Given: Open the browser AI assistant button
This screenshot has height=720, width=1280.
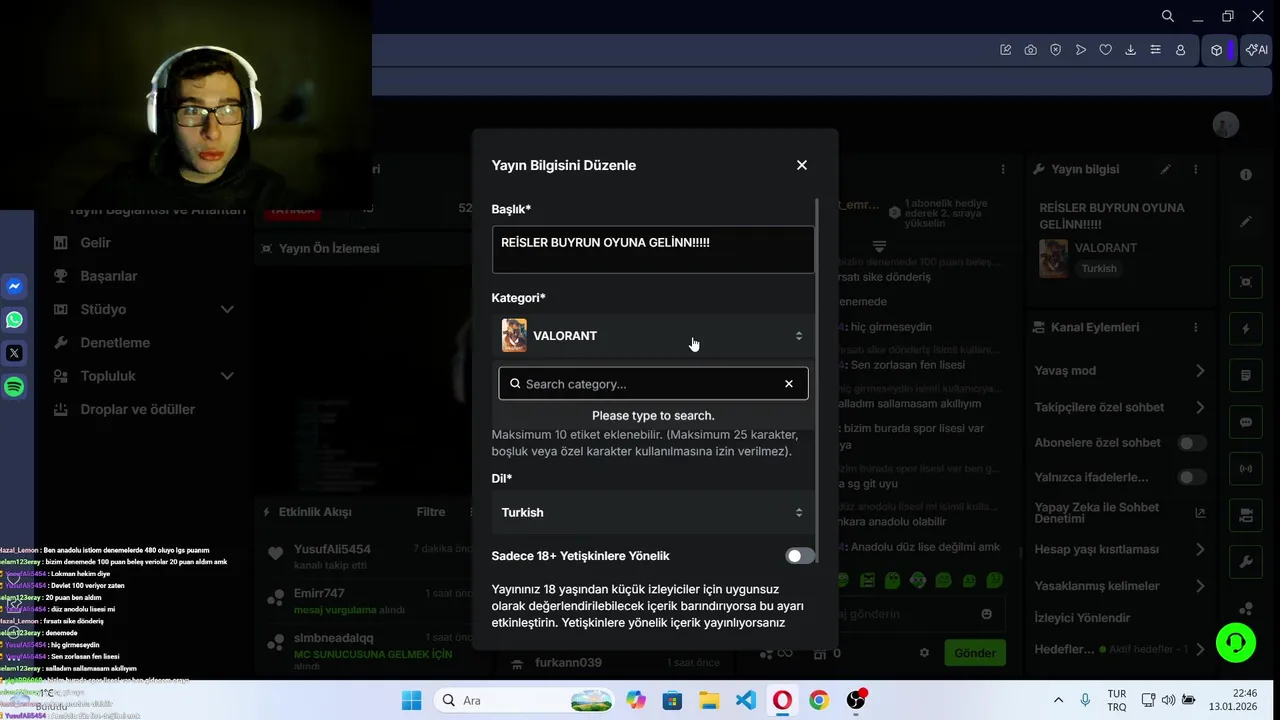Looking at the screenshot, I should tap(1256, 50).
